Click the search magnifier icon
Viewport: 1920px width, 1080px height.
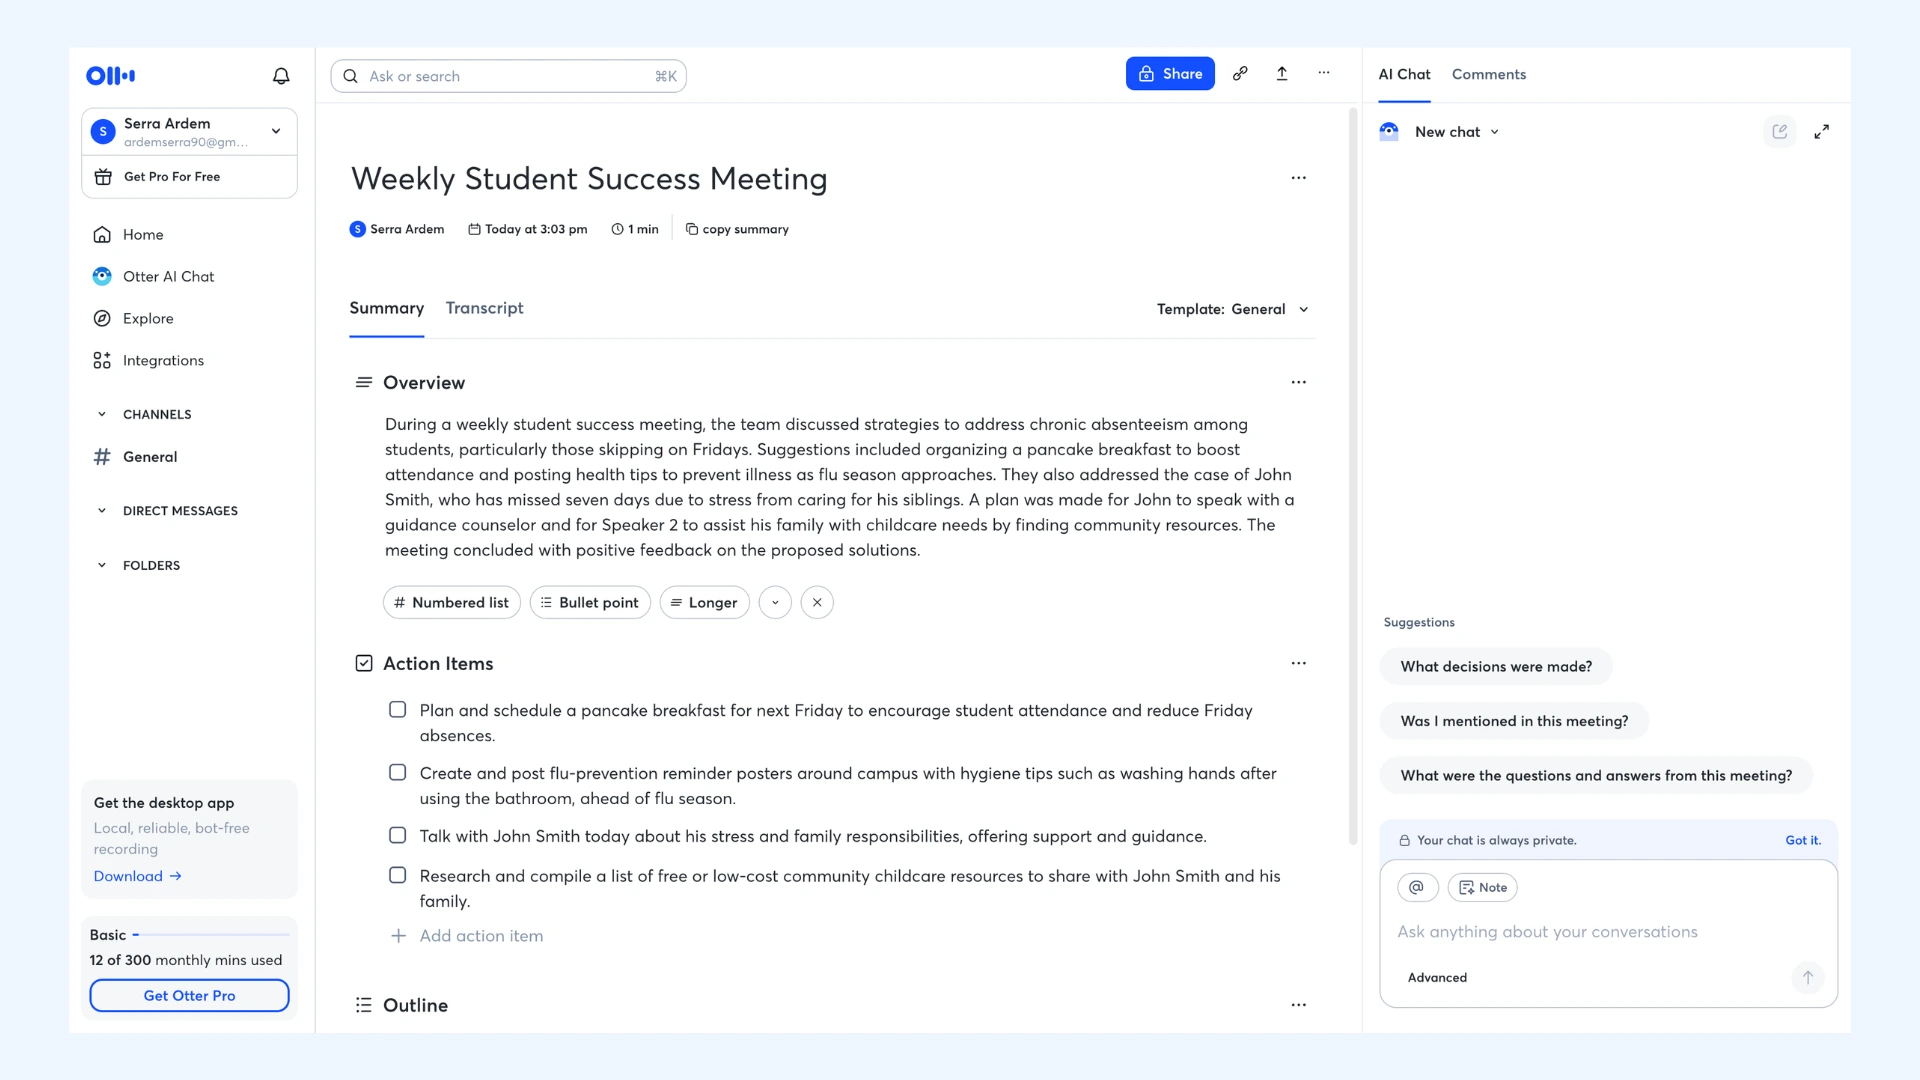click(x=350, y=76)
